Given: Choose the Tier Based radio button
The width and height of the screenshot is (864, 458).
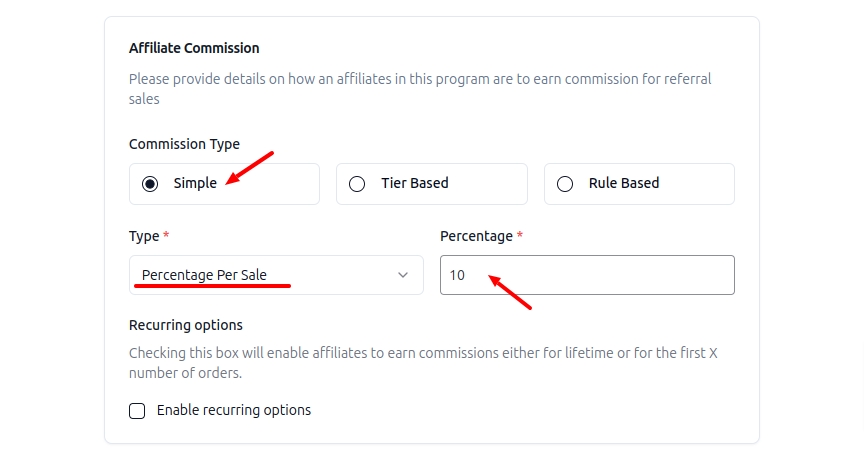Looking at the screenshot, I should (356, 184).
